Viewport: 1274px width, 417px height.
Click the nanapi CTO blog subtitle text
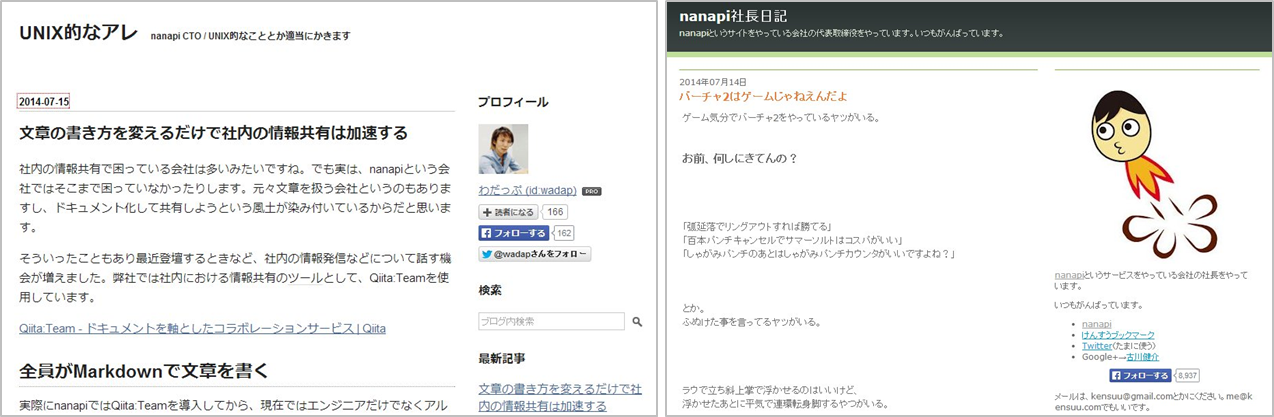coord(250,36)
